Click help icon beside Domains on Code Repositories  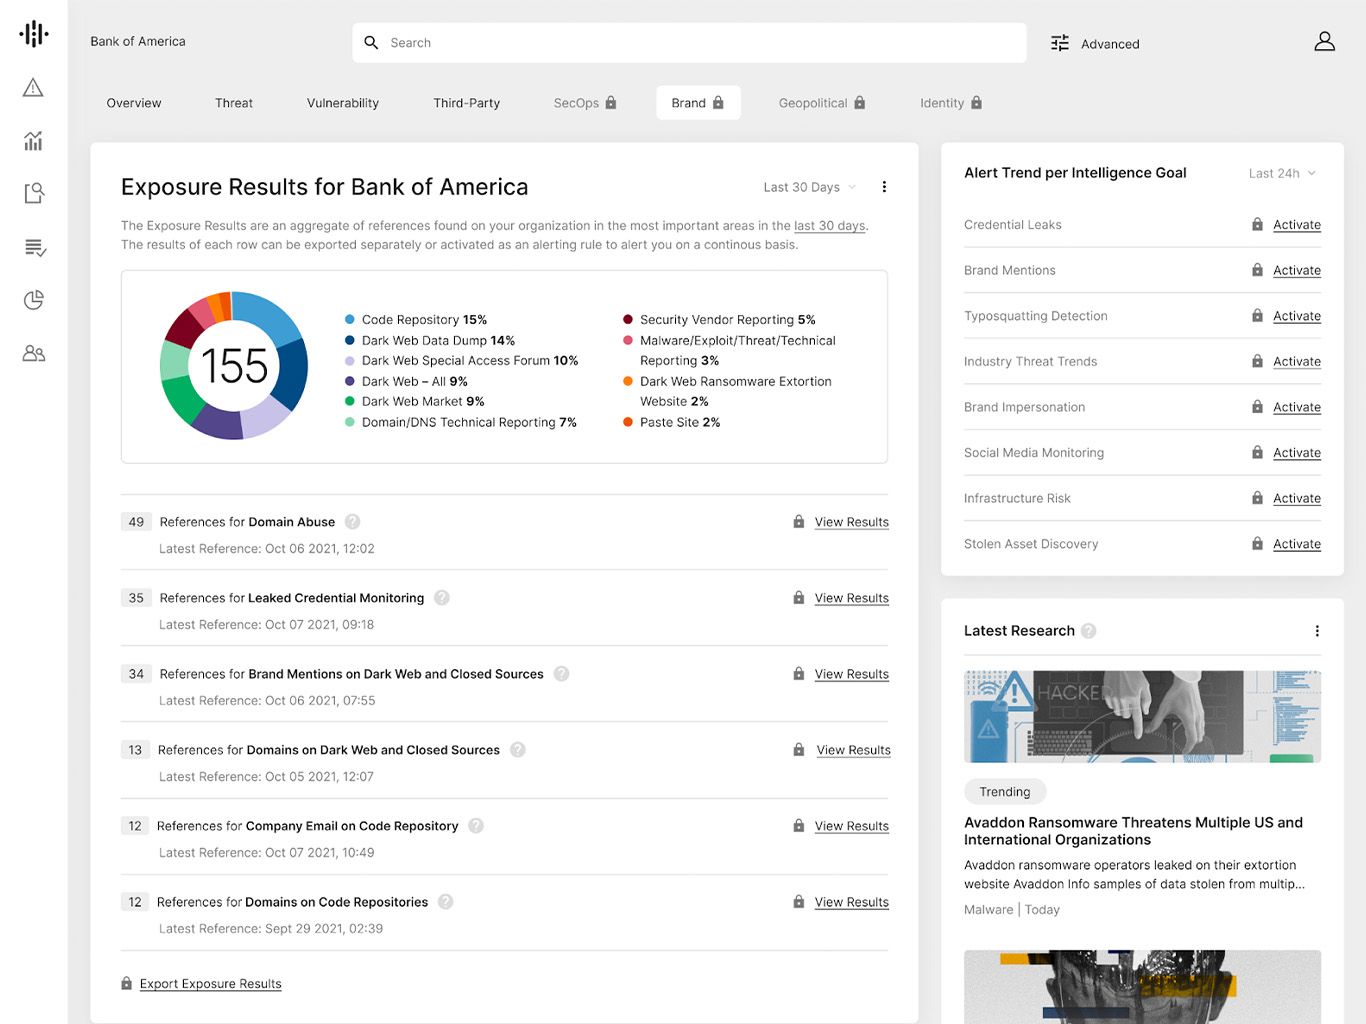pyautogui.click(x=446, y=902)
